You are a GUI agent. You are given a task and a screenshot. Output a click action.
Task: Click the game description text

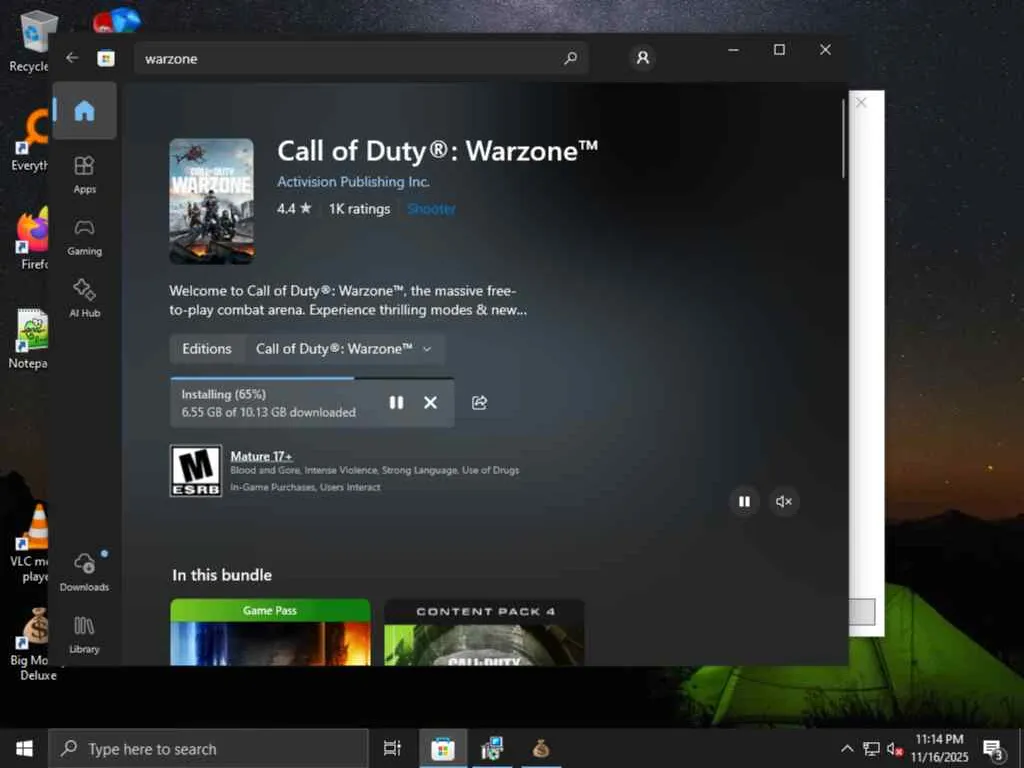click(348, 300)
